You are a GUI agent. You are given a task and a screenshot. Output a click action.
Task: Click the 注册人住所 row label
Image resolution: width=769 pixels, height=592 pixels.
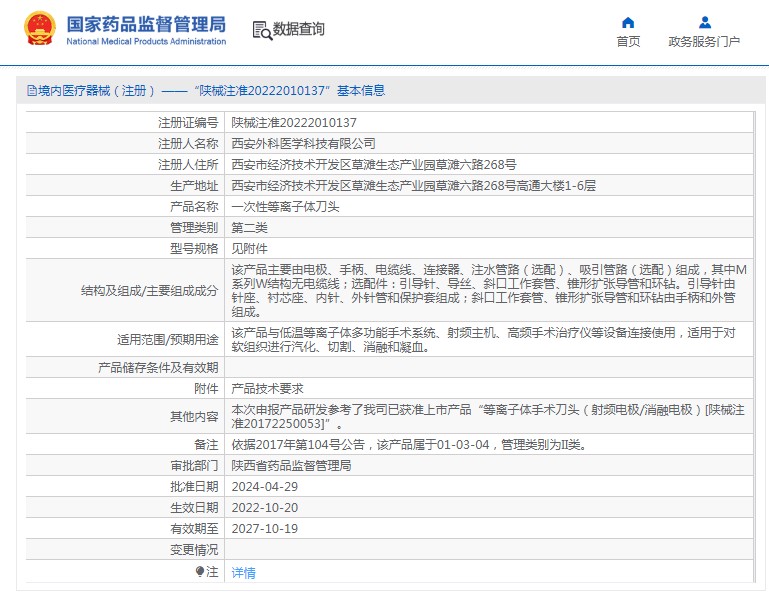tap(188, 165)
